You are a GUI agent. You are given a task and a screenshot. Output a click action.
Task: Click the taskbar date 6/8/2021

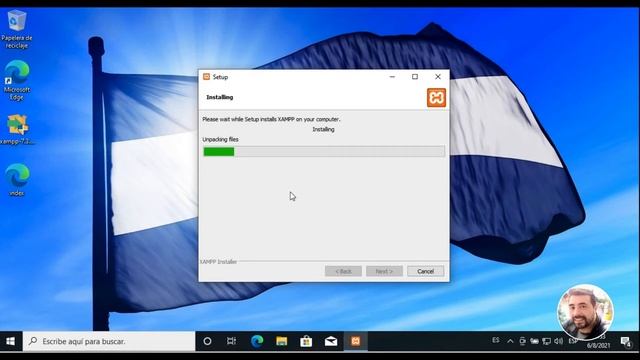[599, 345]
